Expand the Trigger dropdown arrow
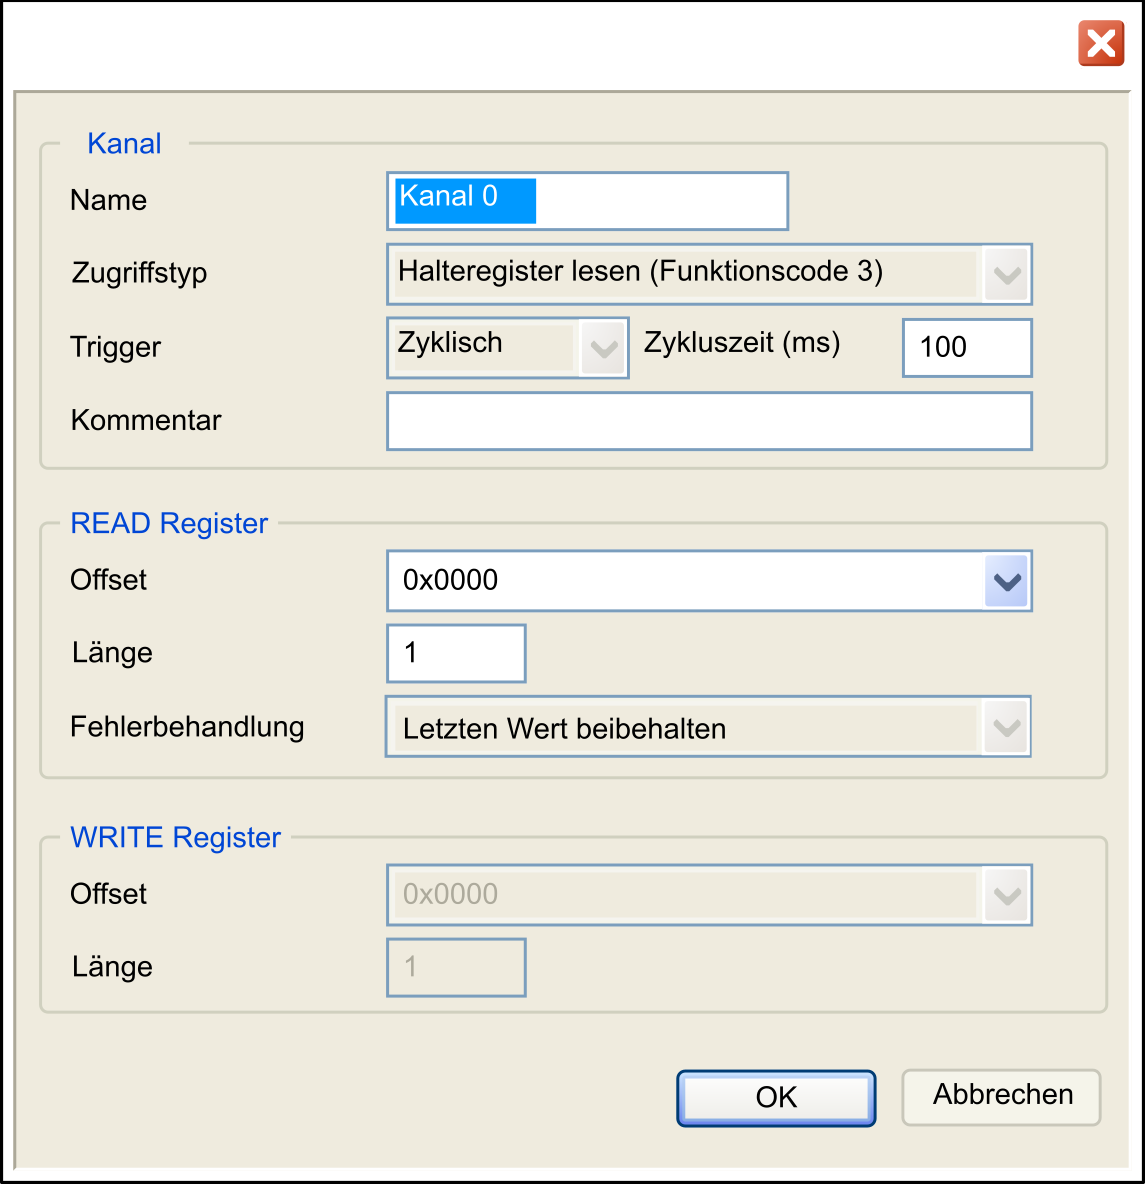This screenshot has width=1145, height=1184. (603, 348)
